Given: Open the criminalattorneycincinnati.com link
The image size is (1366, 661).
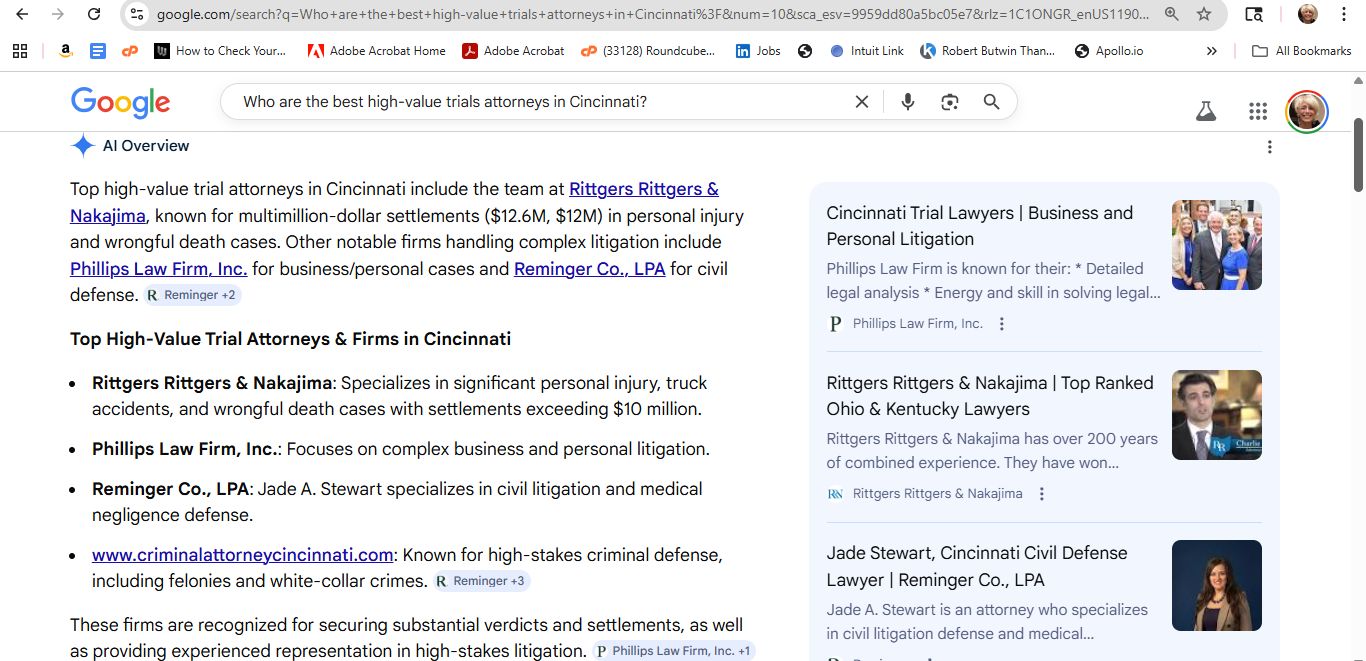Looking at the screenshot, I should pyautogui.click(x=243, y=555).
